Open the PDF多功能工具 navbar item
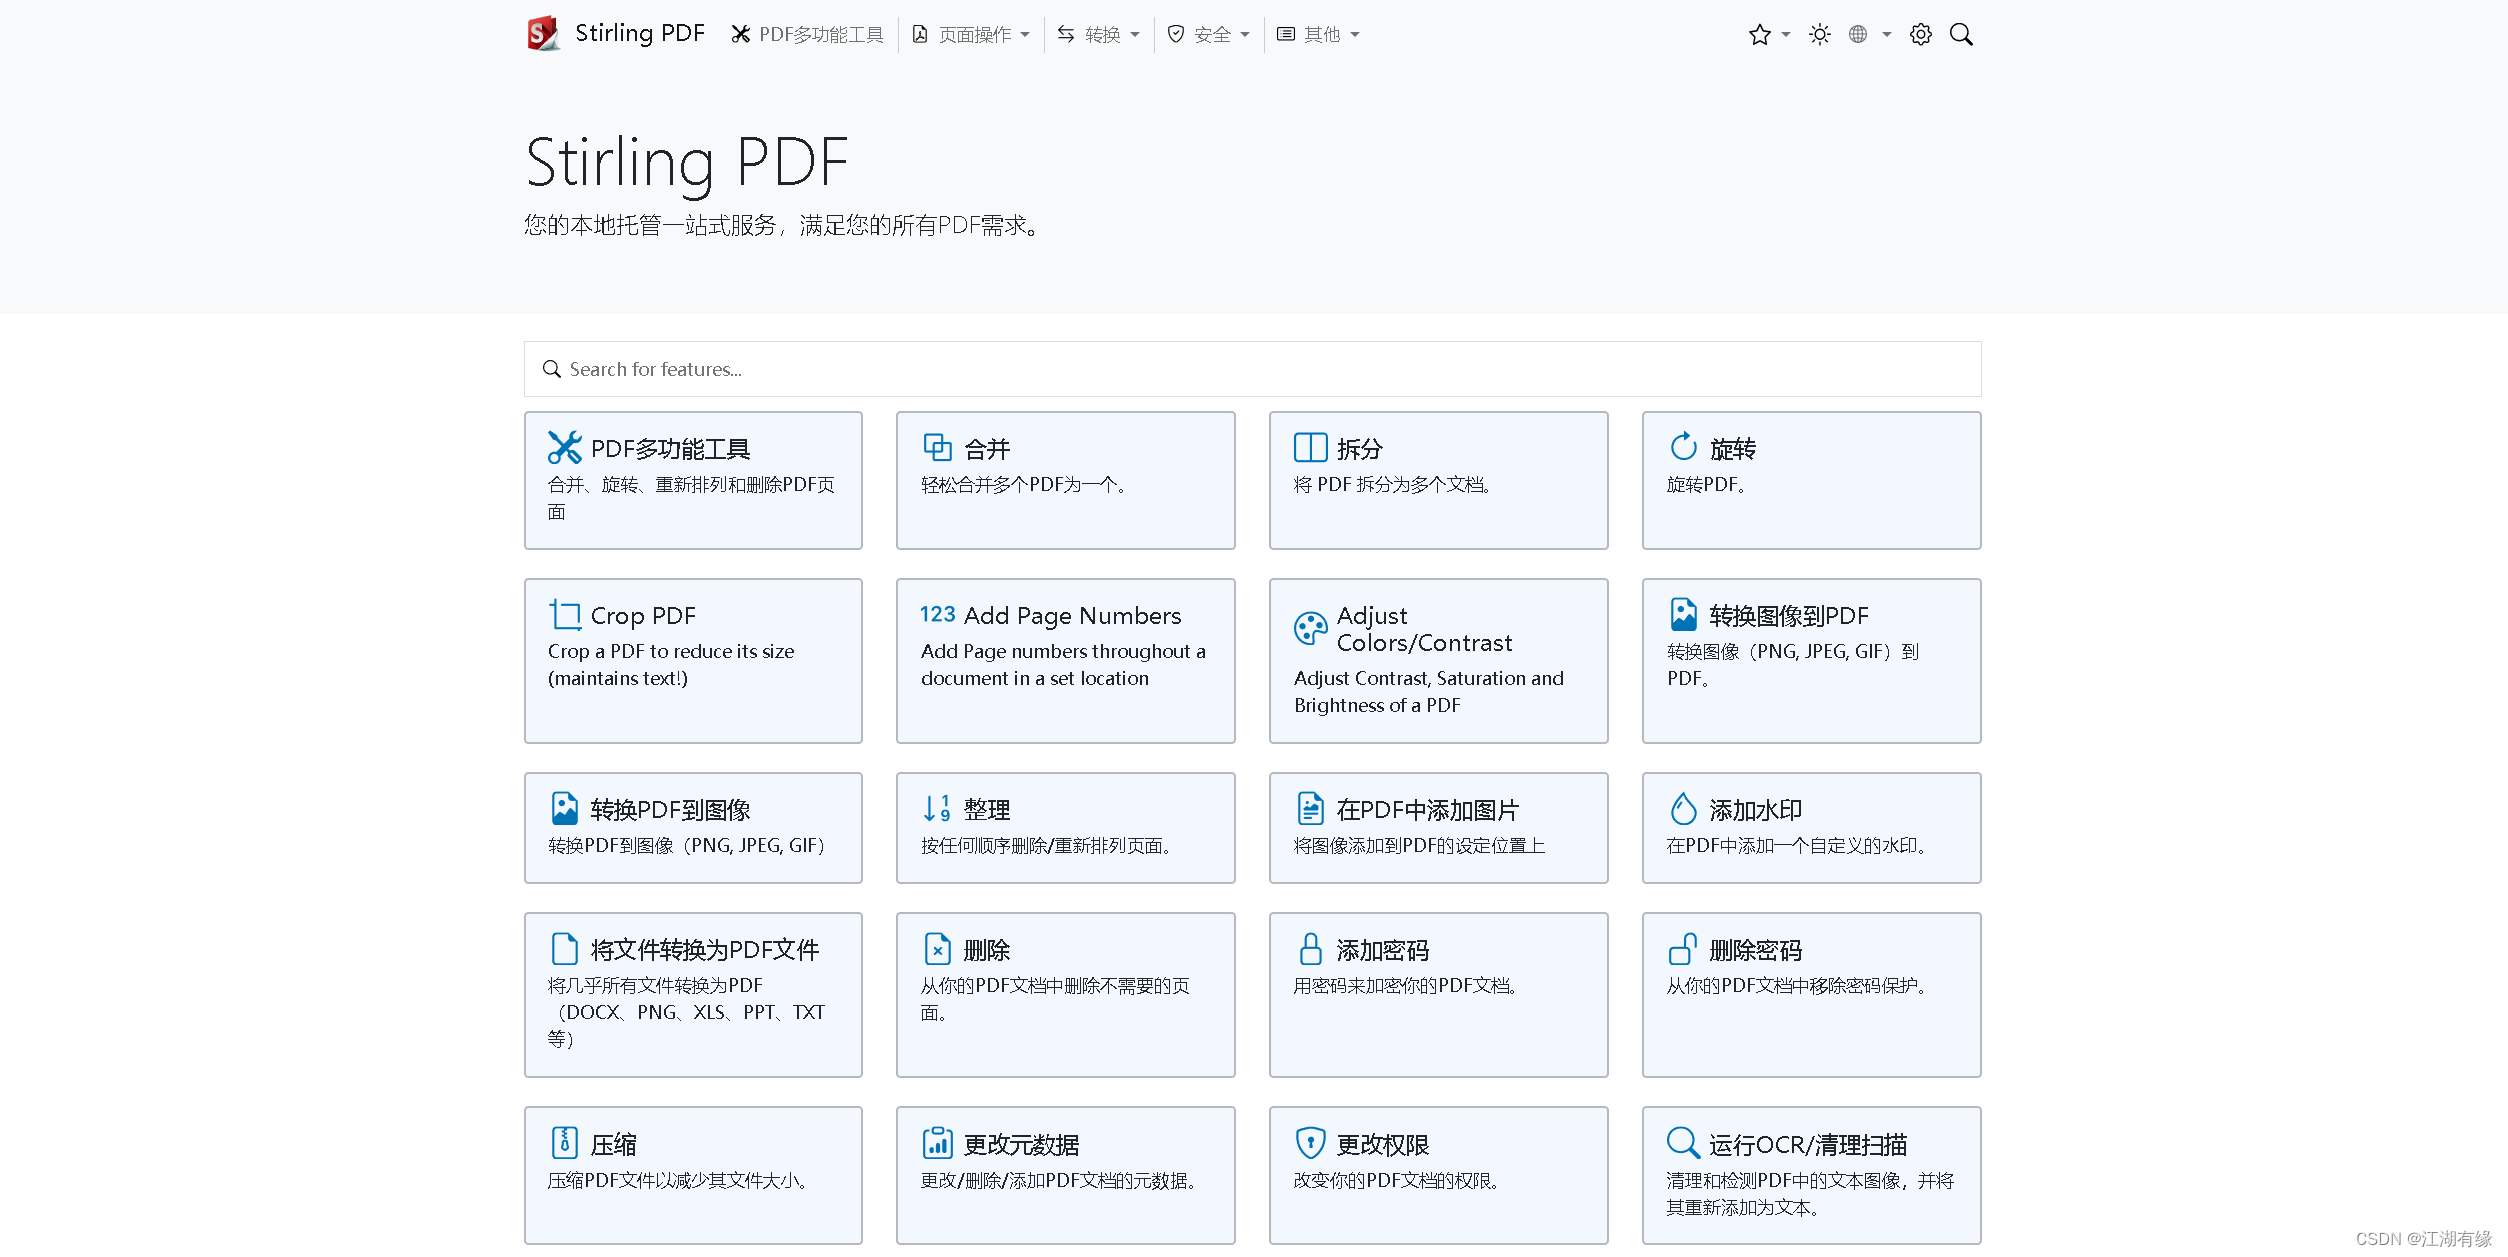This screenshot has height=1257, width=2508. 807,35
